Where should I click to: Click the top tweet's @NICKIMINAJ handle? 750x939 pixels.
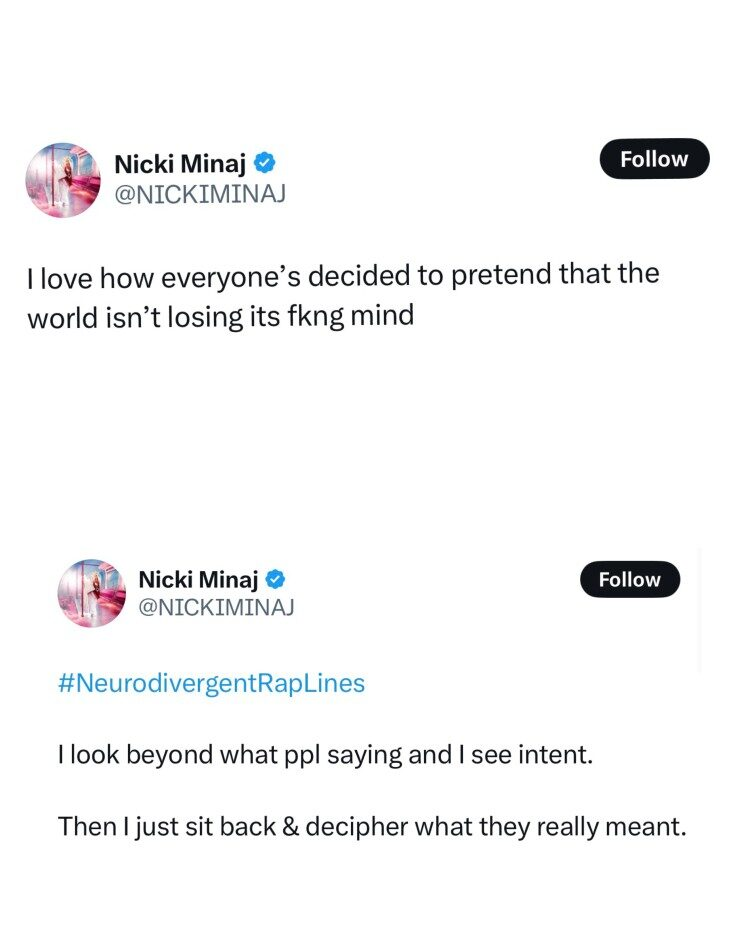tap(200, 194)
